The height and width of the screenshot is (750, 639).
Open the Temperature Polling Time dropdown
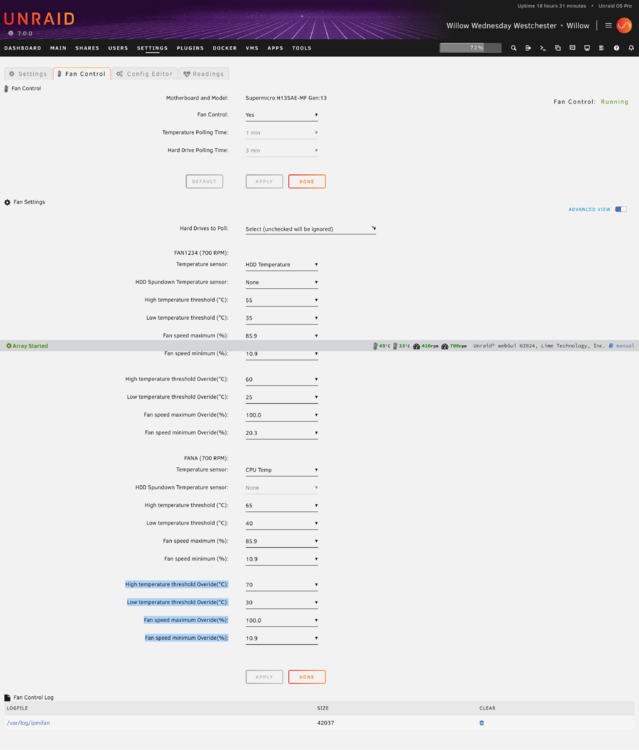click(x=282, y=132)
